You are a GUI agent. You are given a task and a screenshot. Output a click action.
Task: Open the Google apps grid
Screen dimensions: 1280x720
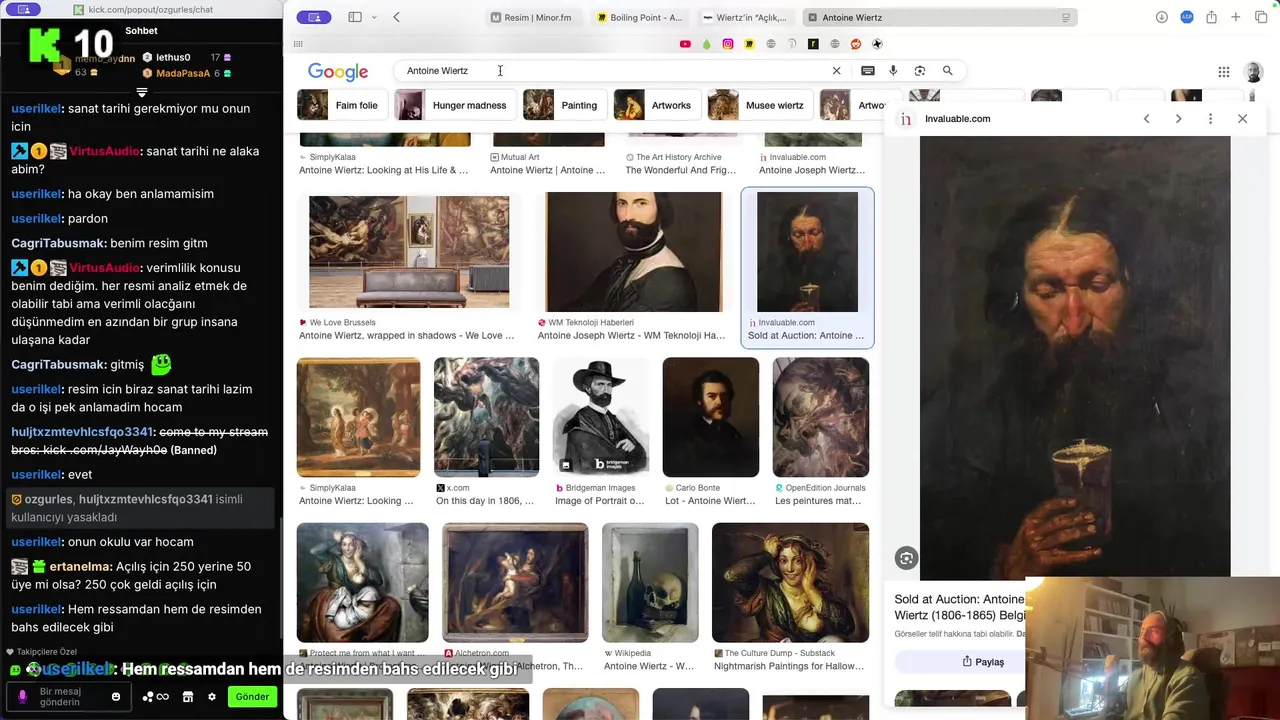pos(1223,72)
